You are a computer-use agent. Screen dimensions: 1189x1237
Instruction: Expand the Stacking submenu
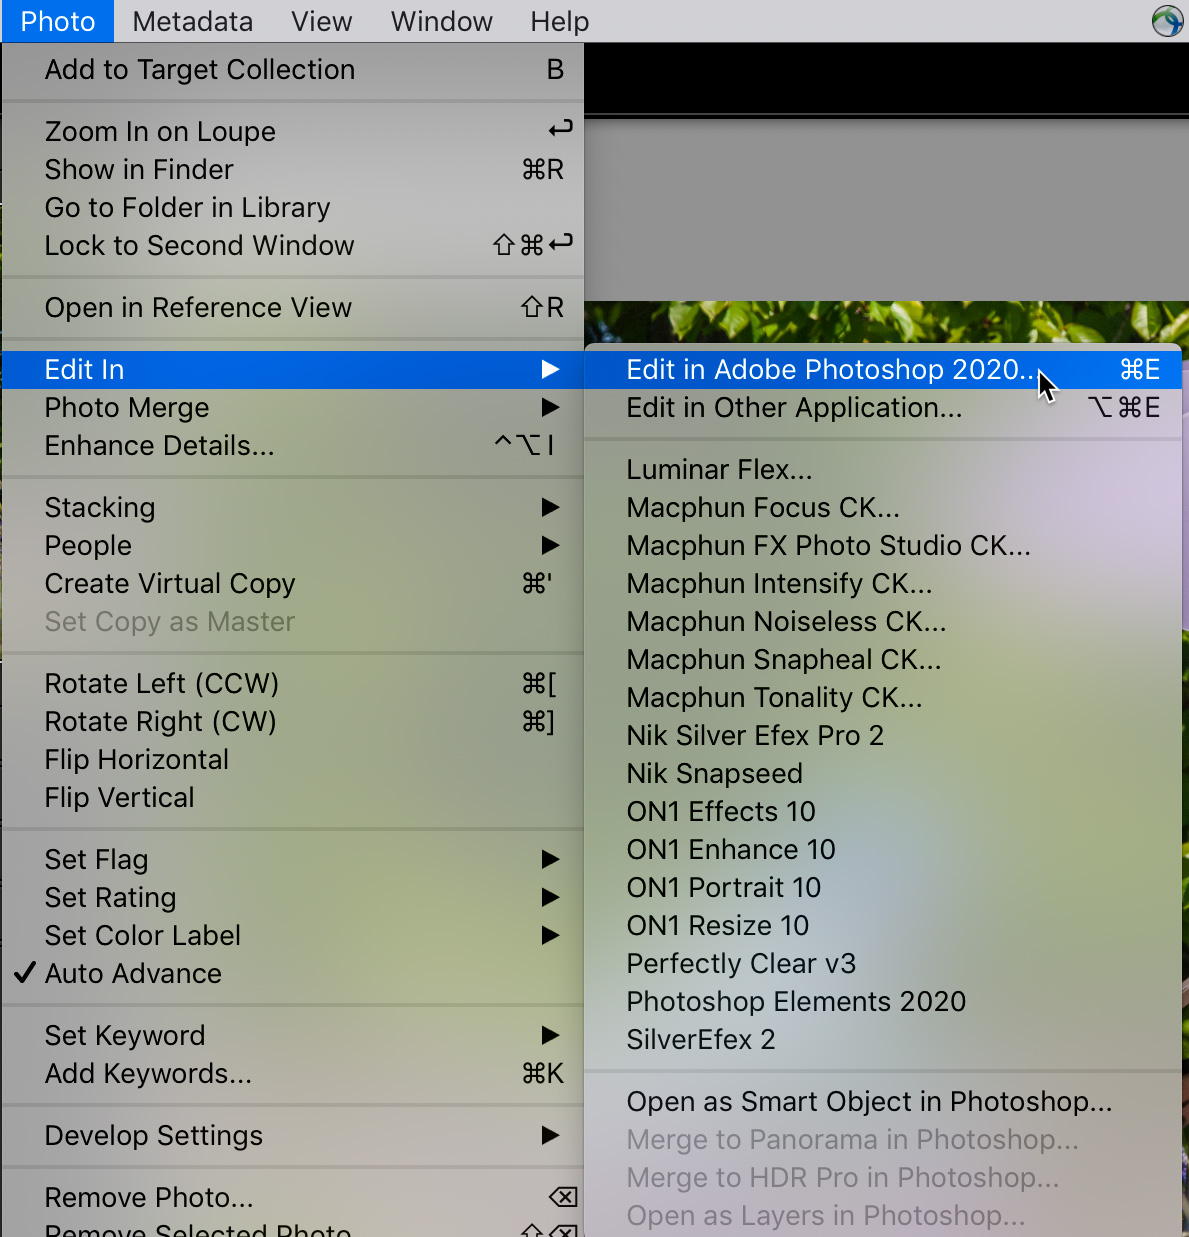coord(99,507)
